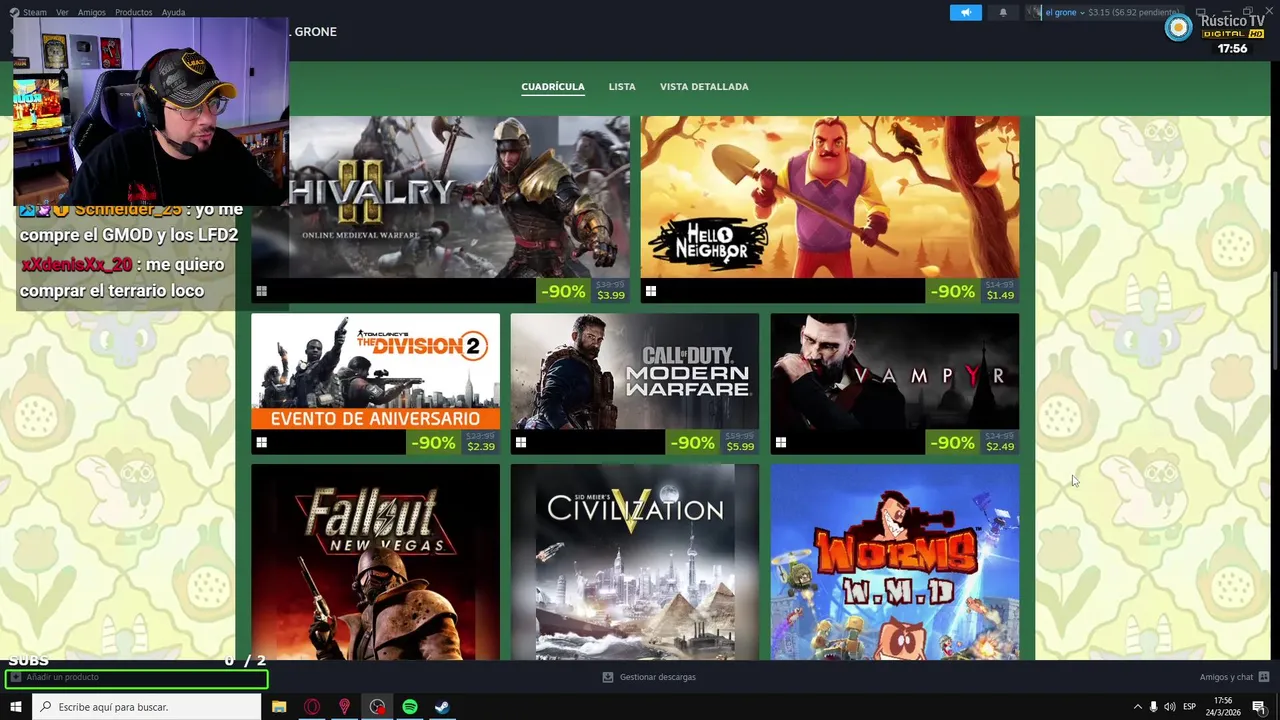This screenshot has height=720, width=1280.
Task: Open the Civilization V game tile
Action: click(635, 561)
